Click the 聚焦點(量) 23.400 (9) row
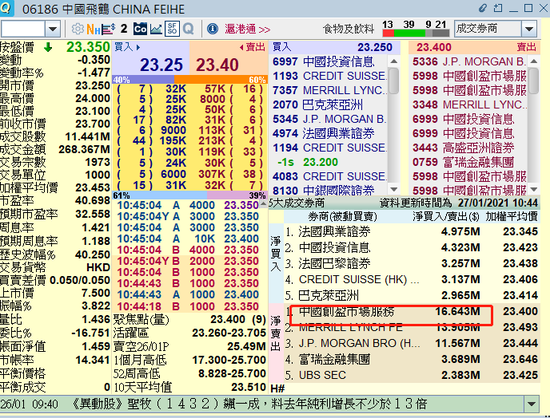 coord(190,319)
